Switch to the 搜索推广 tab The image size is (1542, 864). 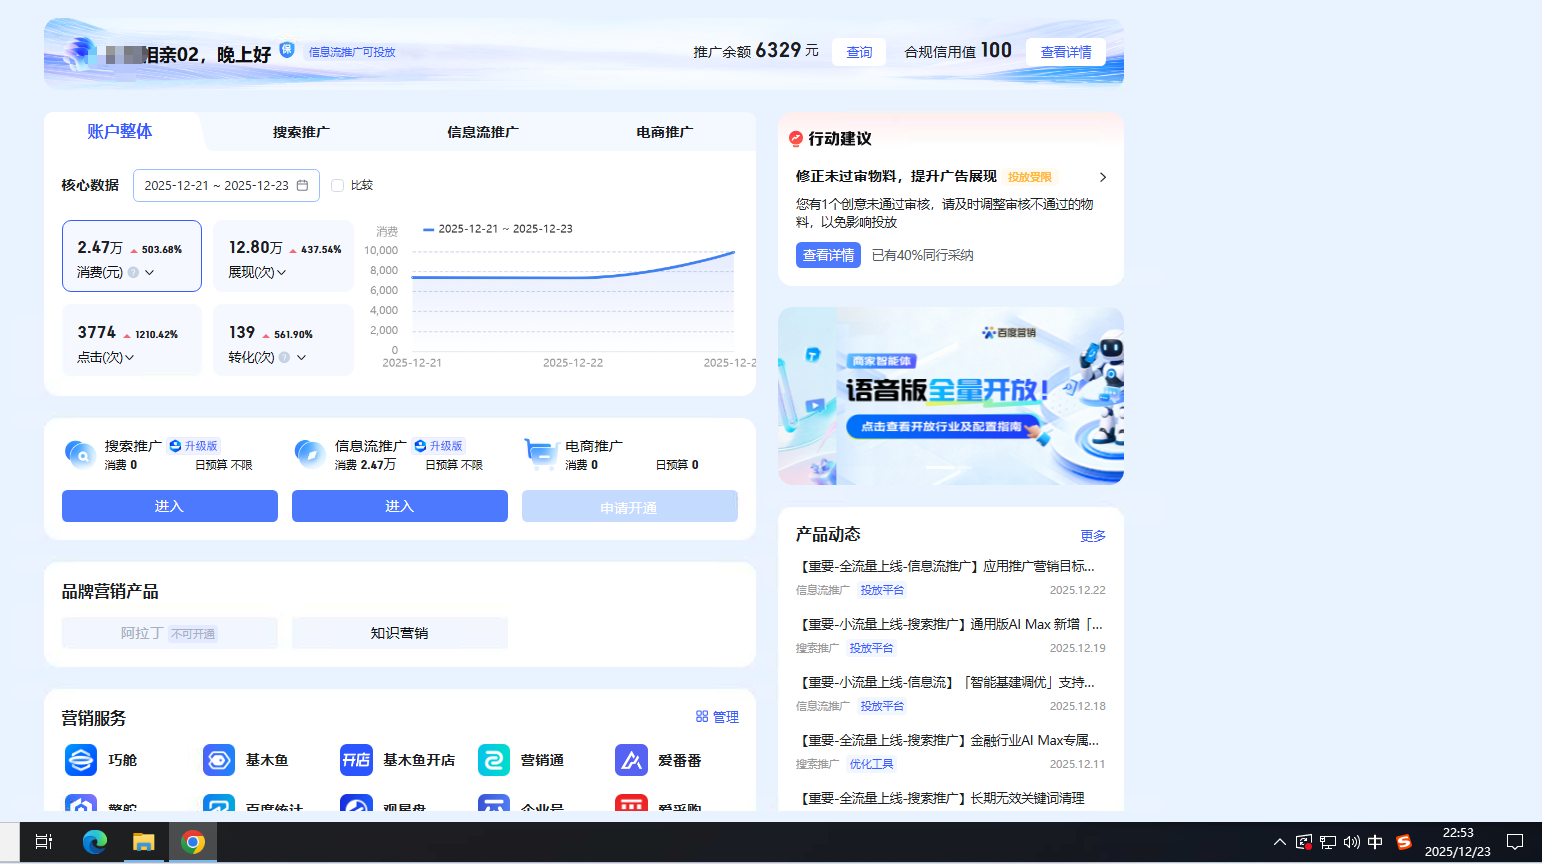pos(301,132)
